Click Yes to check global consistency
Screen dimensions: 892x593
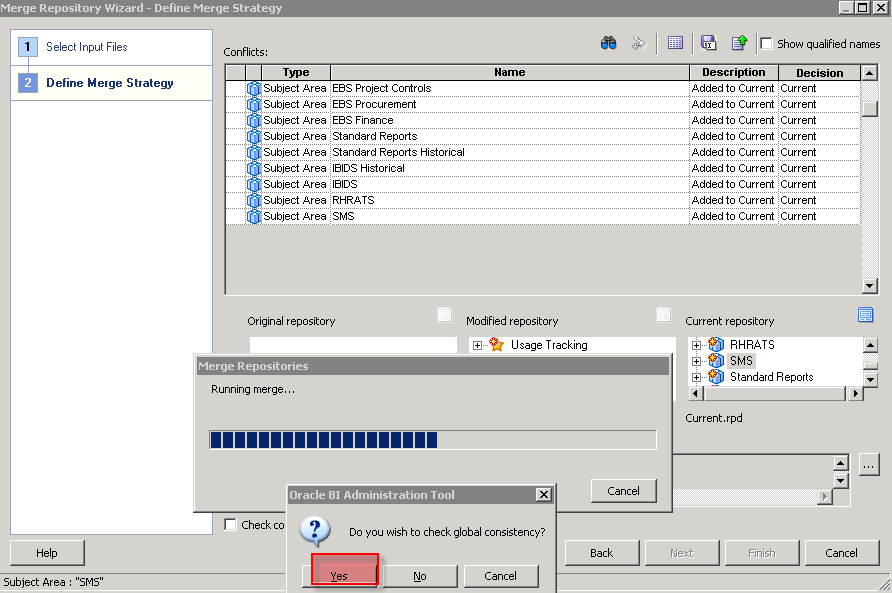(339, 576)
